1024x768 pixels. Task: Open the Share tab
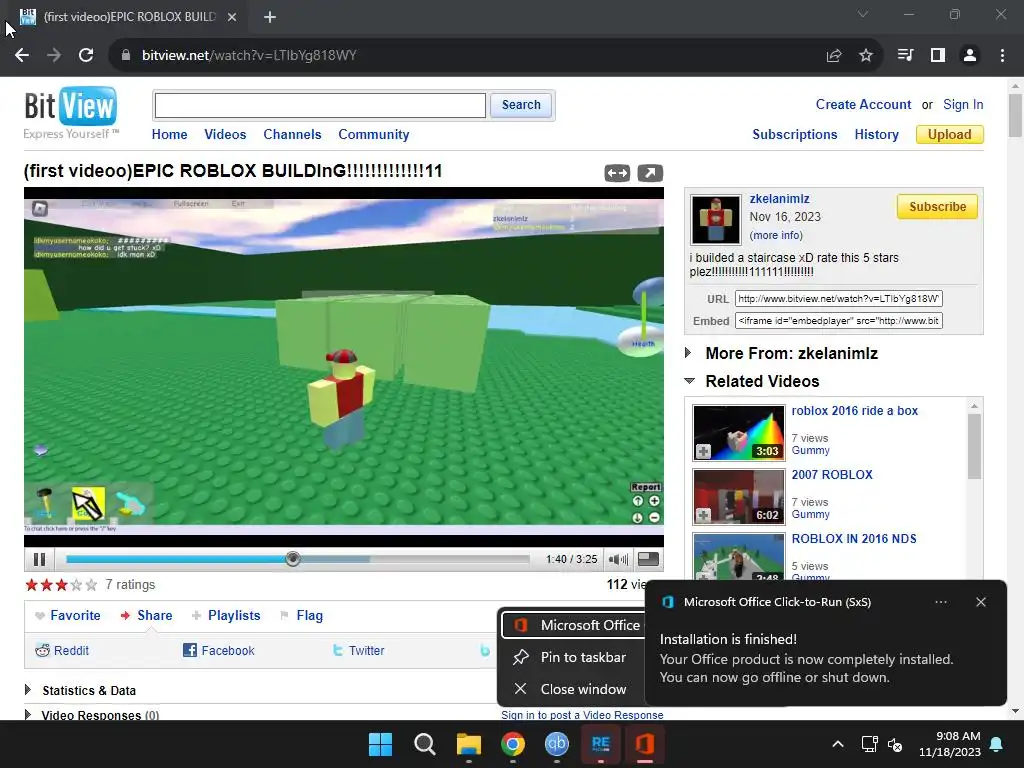pos(147,615)
